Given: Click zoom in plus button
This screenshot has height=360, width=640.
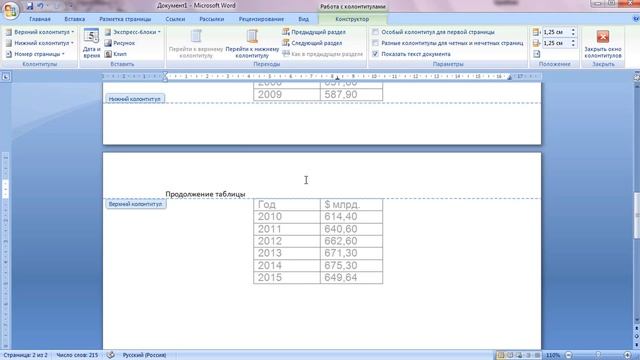Looking at the screenshot, I should coord(627,355).
